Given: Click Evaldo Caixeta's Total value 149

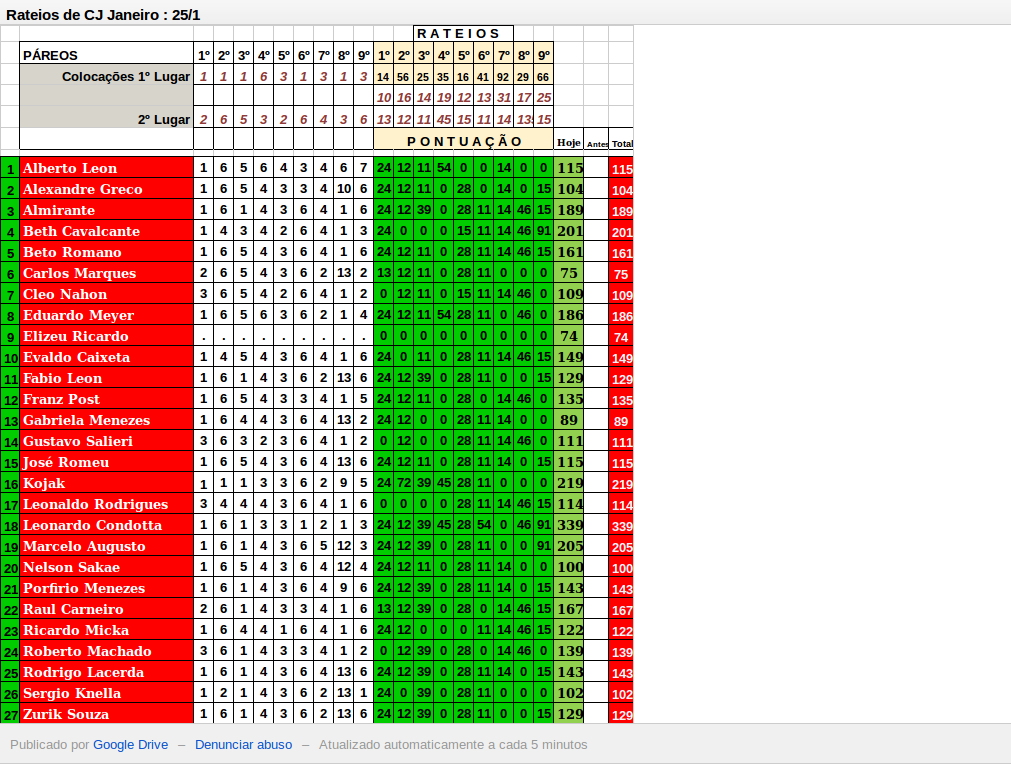Looking at the screenshot, I should point(622,358).
